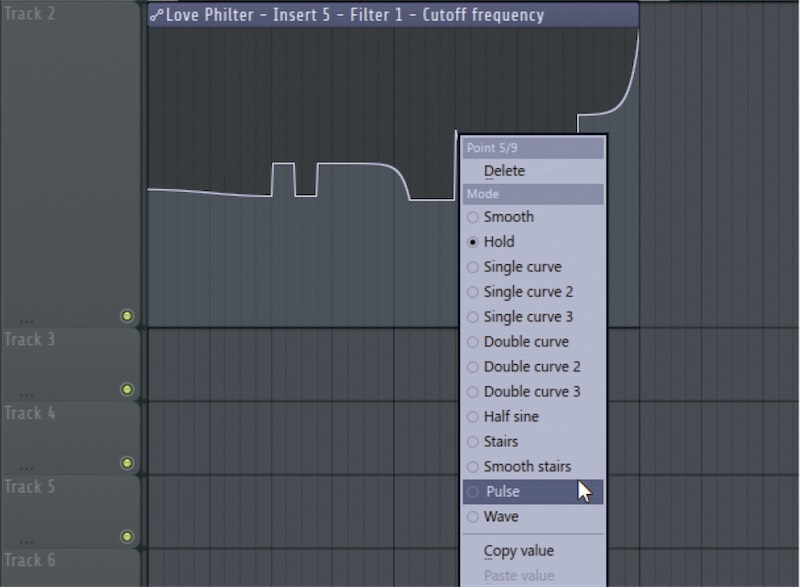
Task: Choose the Single curve 2 mode
Action: [x=533, y=292]
